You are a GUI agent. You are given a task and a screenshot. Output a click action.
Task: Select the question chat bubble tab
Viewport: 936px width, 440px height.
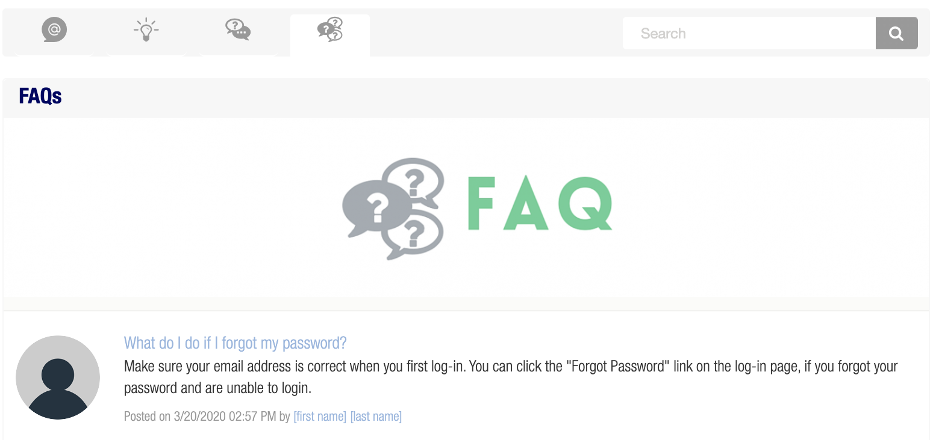(x=238, y=29)
